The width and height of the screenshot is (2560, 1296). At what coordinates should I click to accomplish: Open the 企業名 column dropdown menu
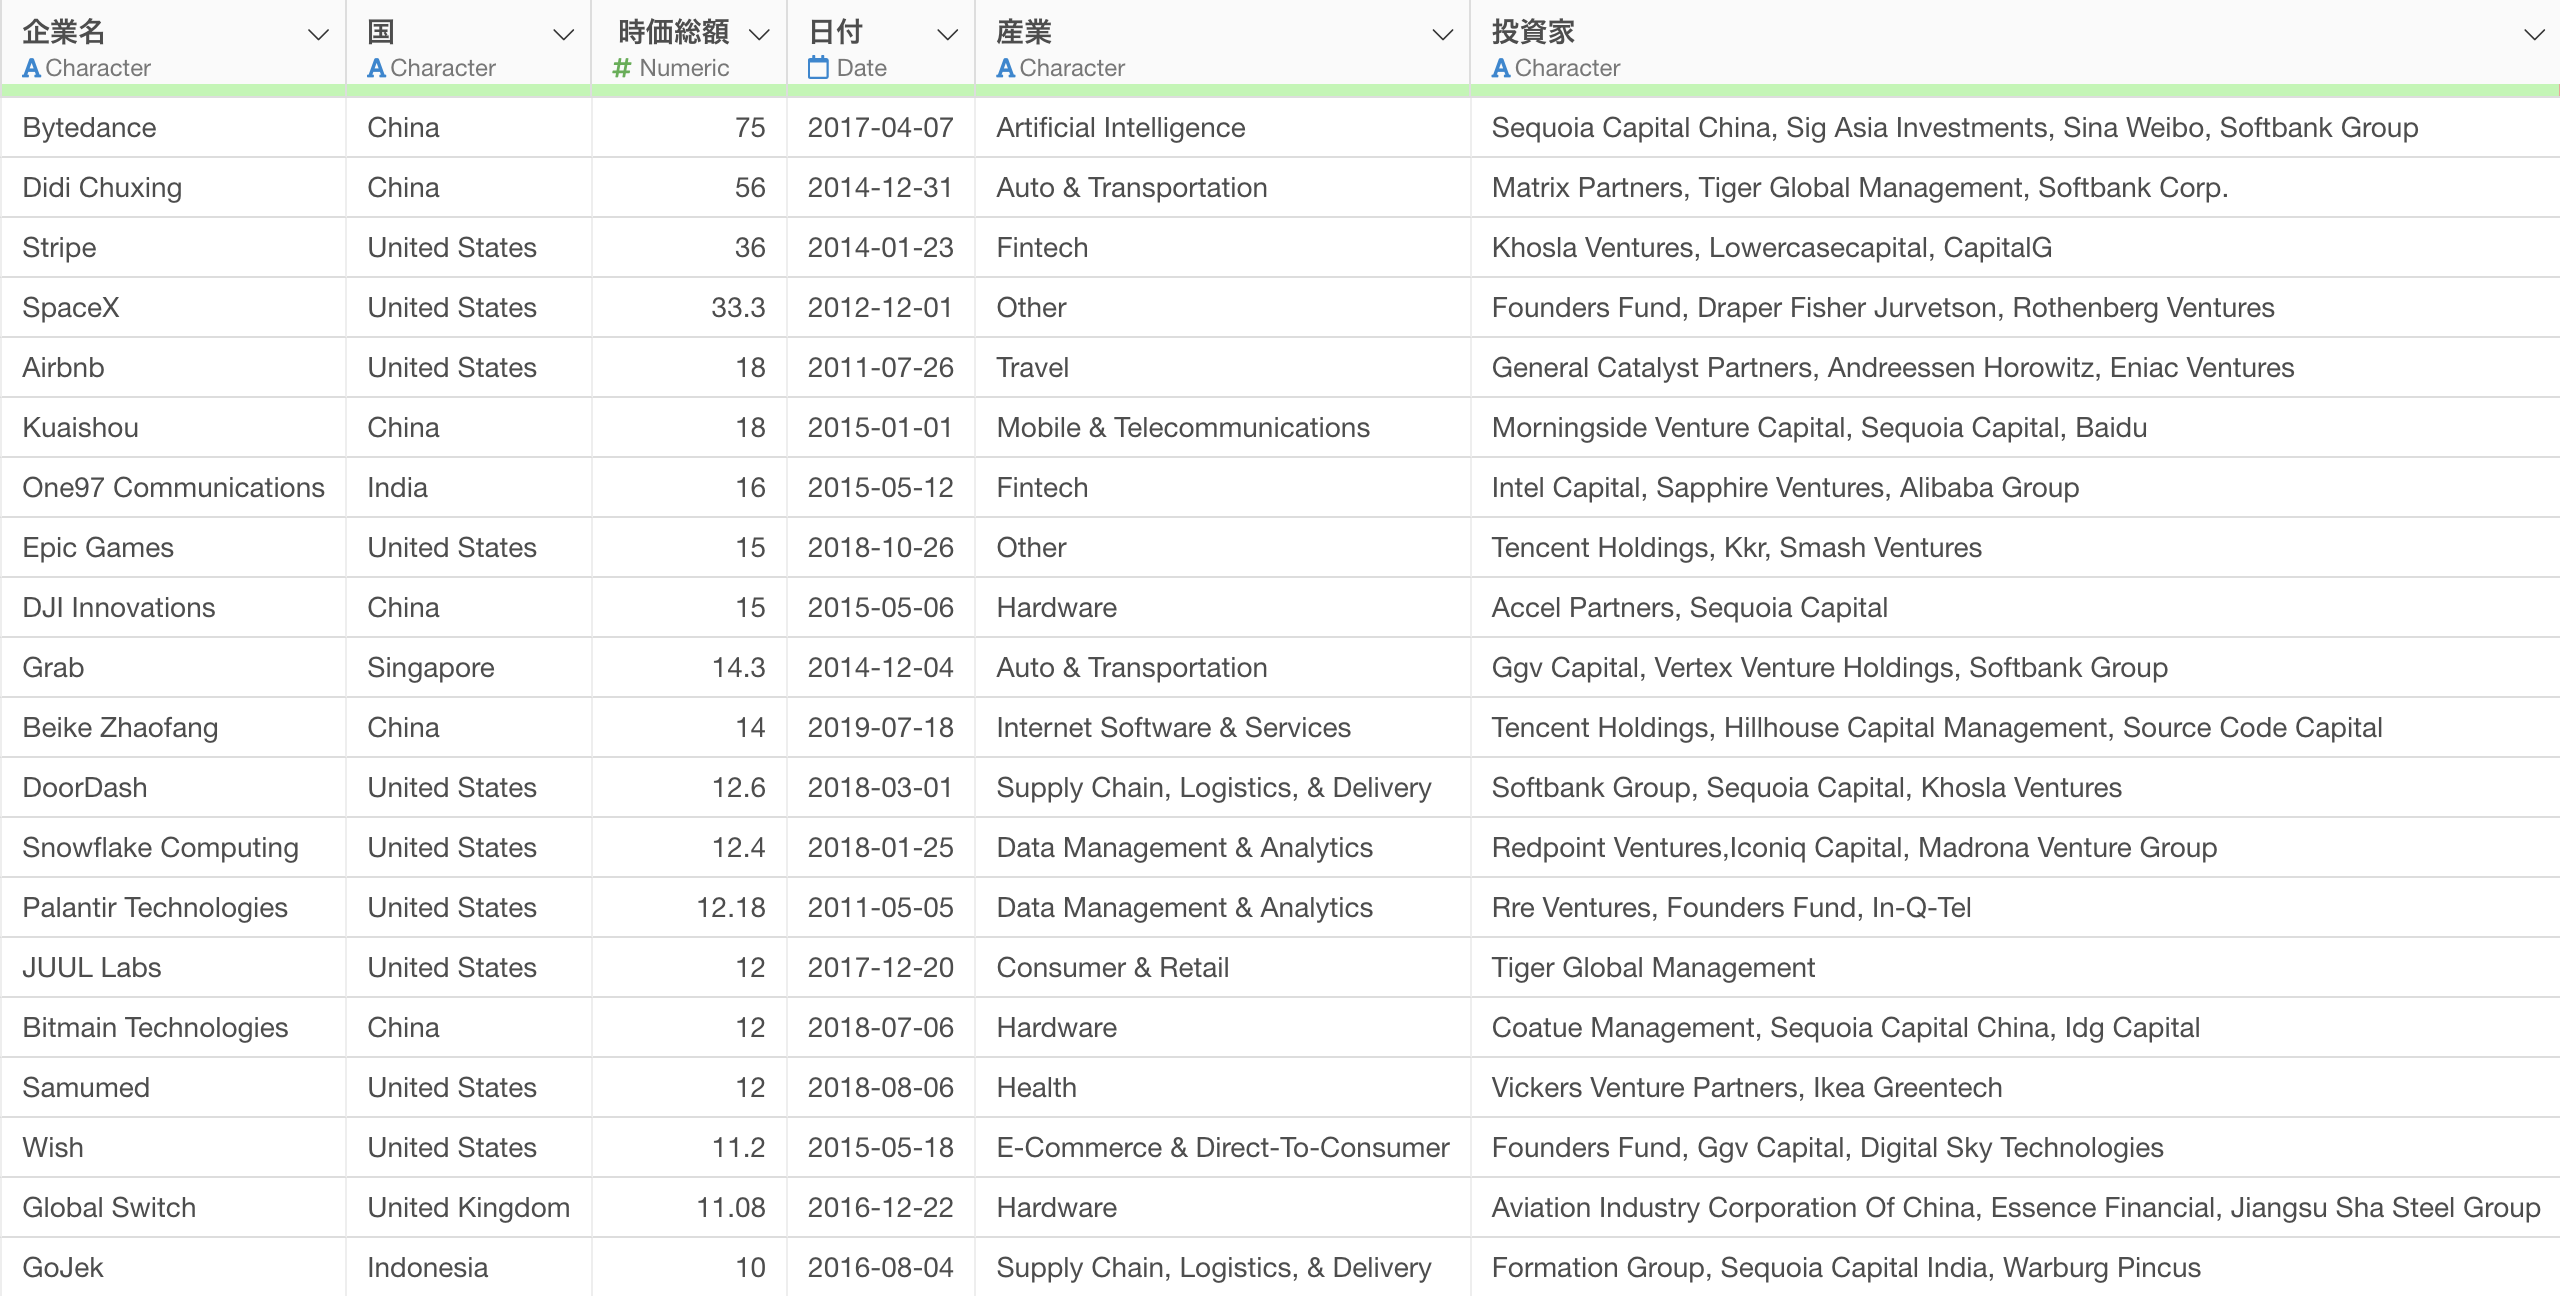(318, 35)
